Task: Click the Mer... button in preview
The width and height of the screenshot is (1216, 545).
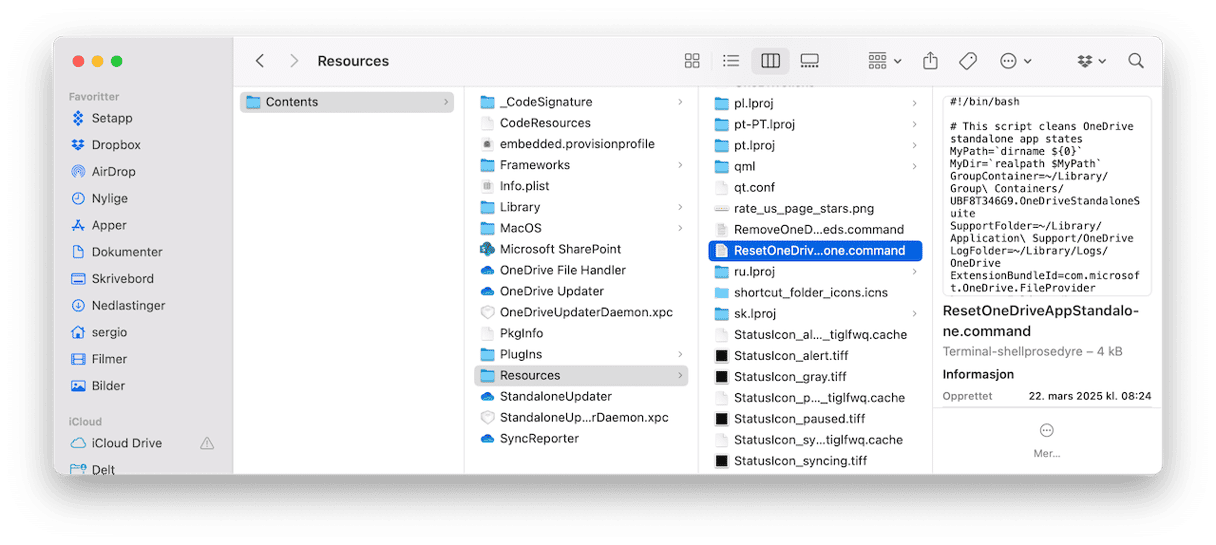Action: pyautogui.click(x=1047, y=440)
